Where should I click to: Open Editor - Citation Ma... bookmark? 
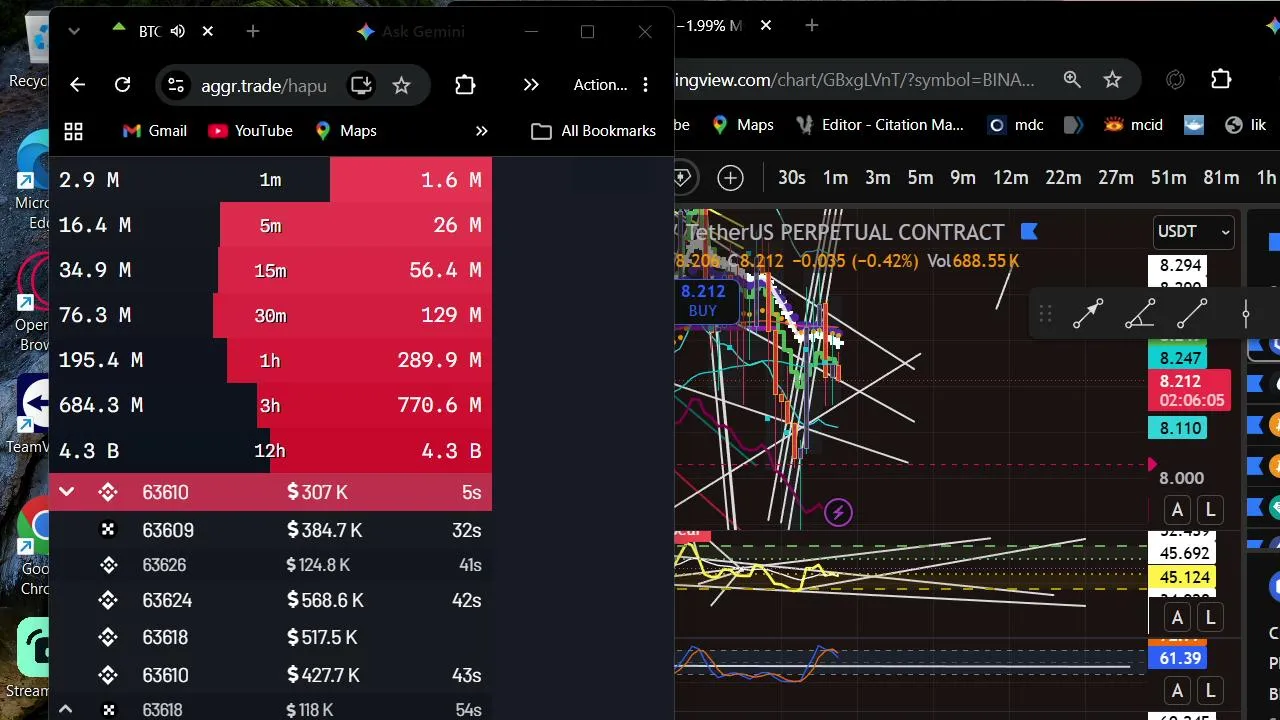880,125
